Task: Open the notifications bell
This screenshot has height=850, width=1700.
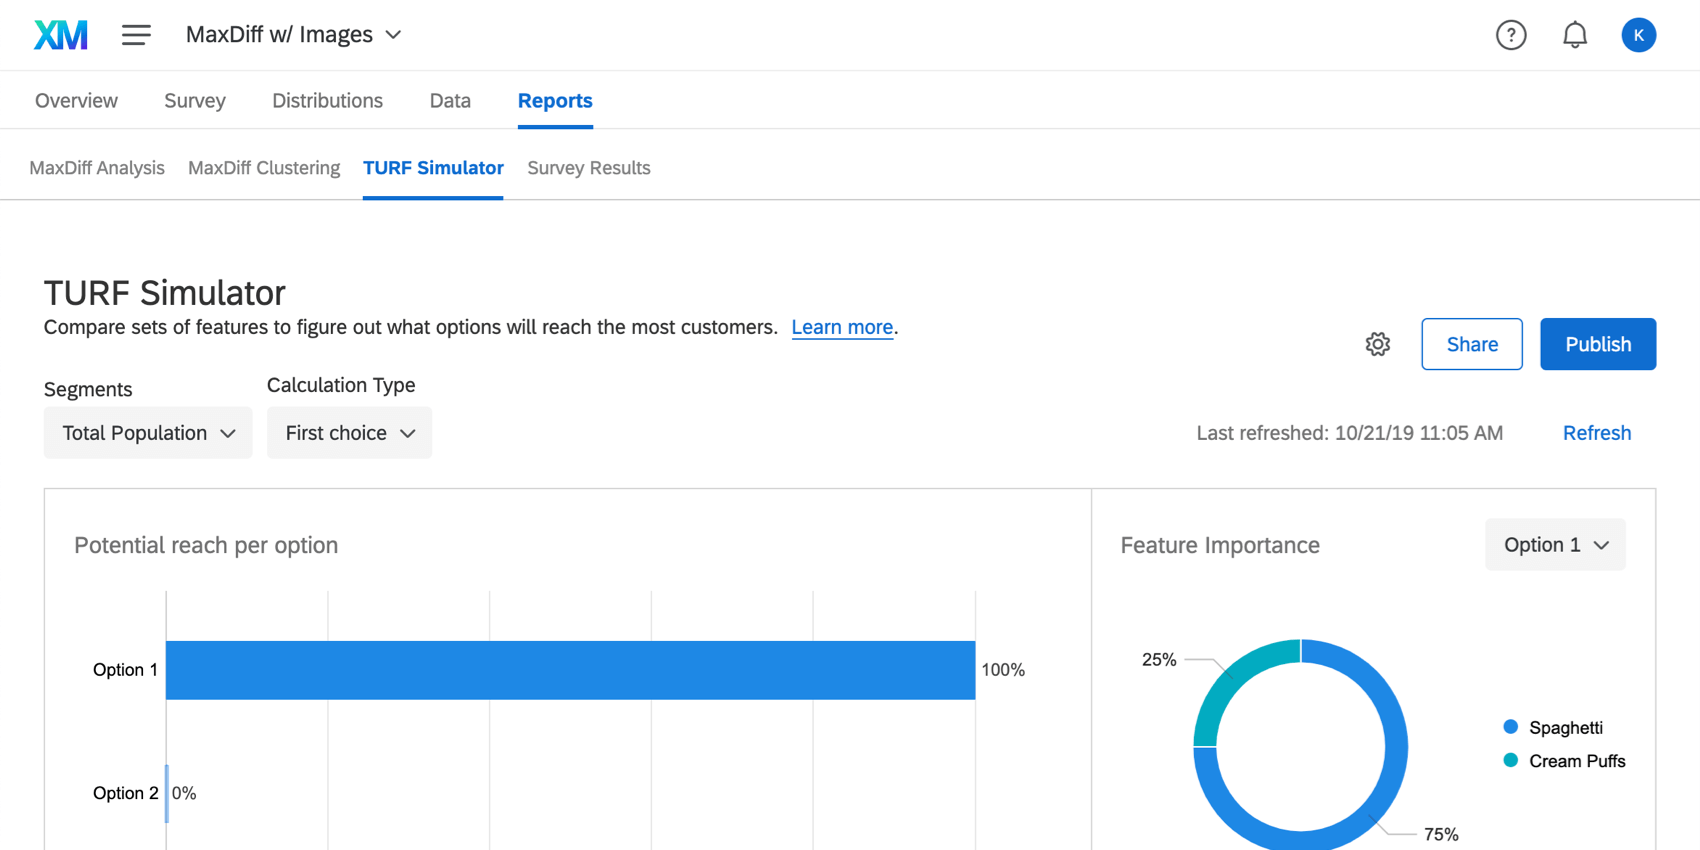Action: click(1574, 35)
